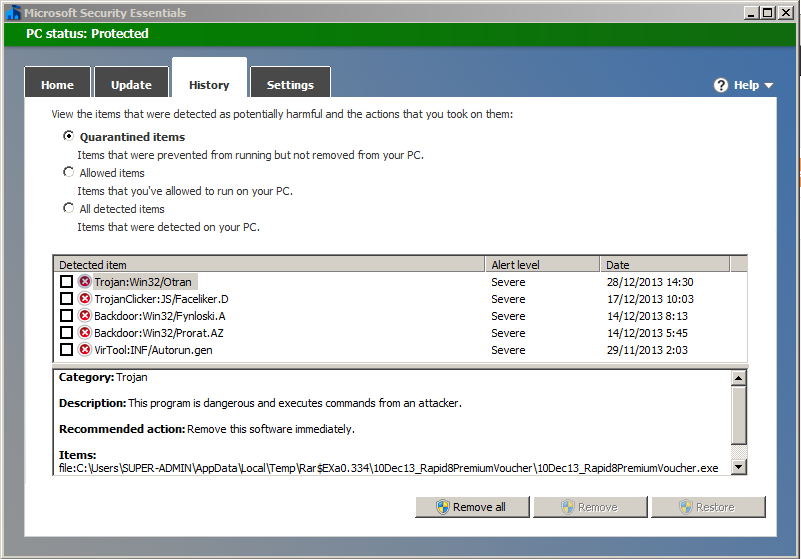This screenshot has width=801, height=559.
Task: Open the History tab
Action: click(x=209, y=78)
